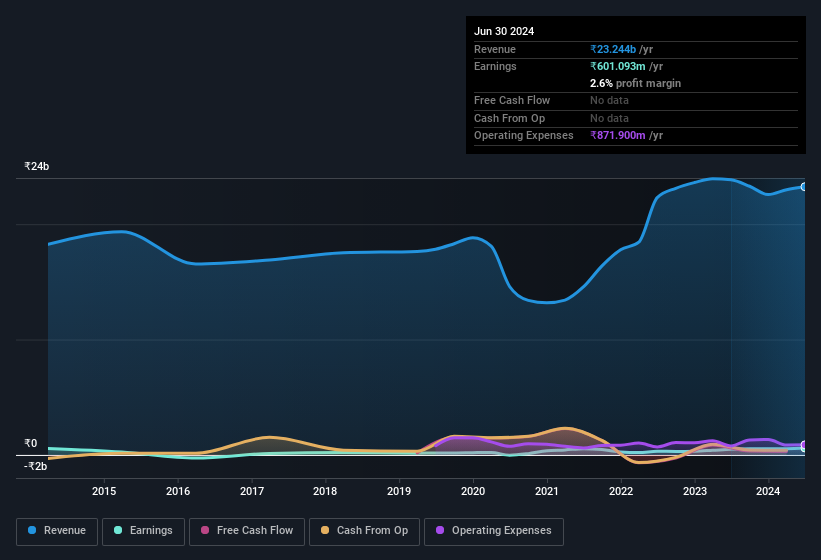Image resolution: width=821 pixels, height=560 pixels.
Task: Click the Free Cash Flow tooltip row label
Action: [512, 100]
